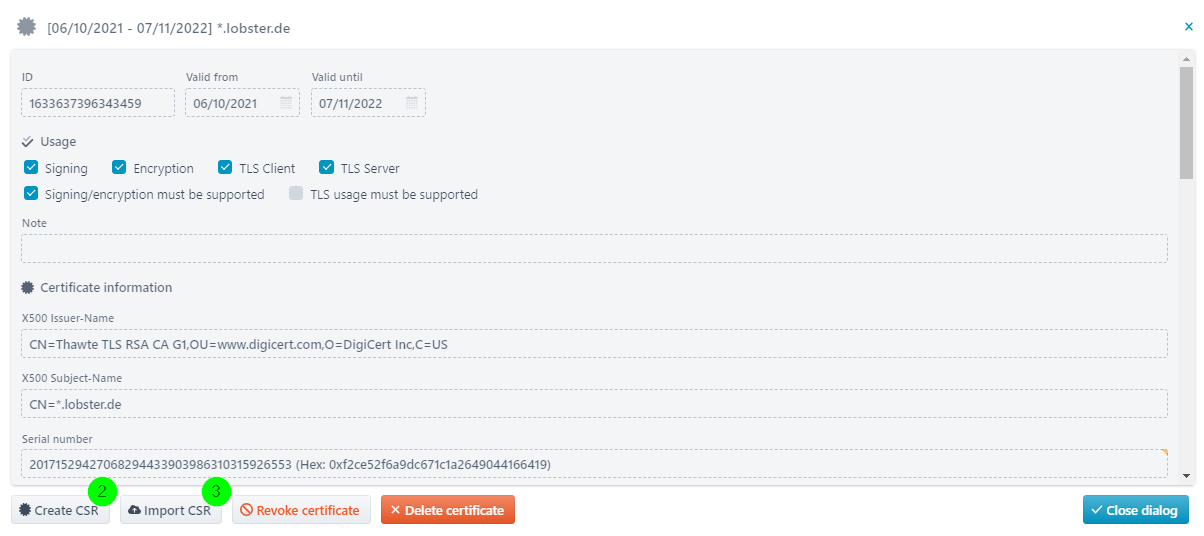Toggle Signing/encryption must be supported
Viewport: 1204px width, 536px height.
pyautogui.click(x=31, y=194)
